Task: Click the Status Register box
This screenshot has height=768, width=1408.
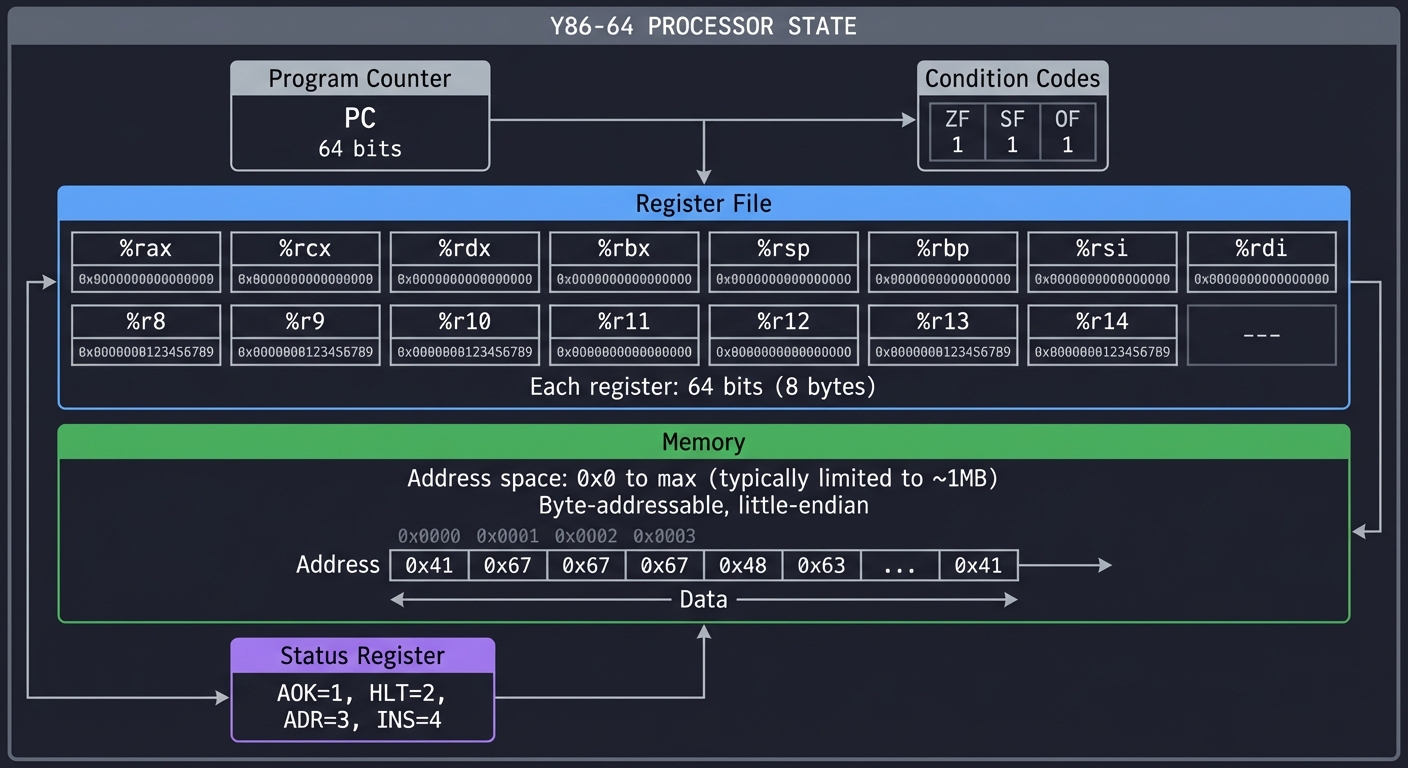Action: tap(362, 703)
